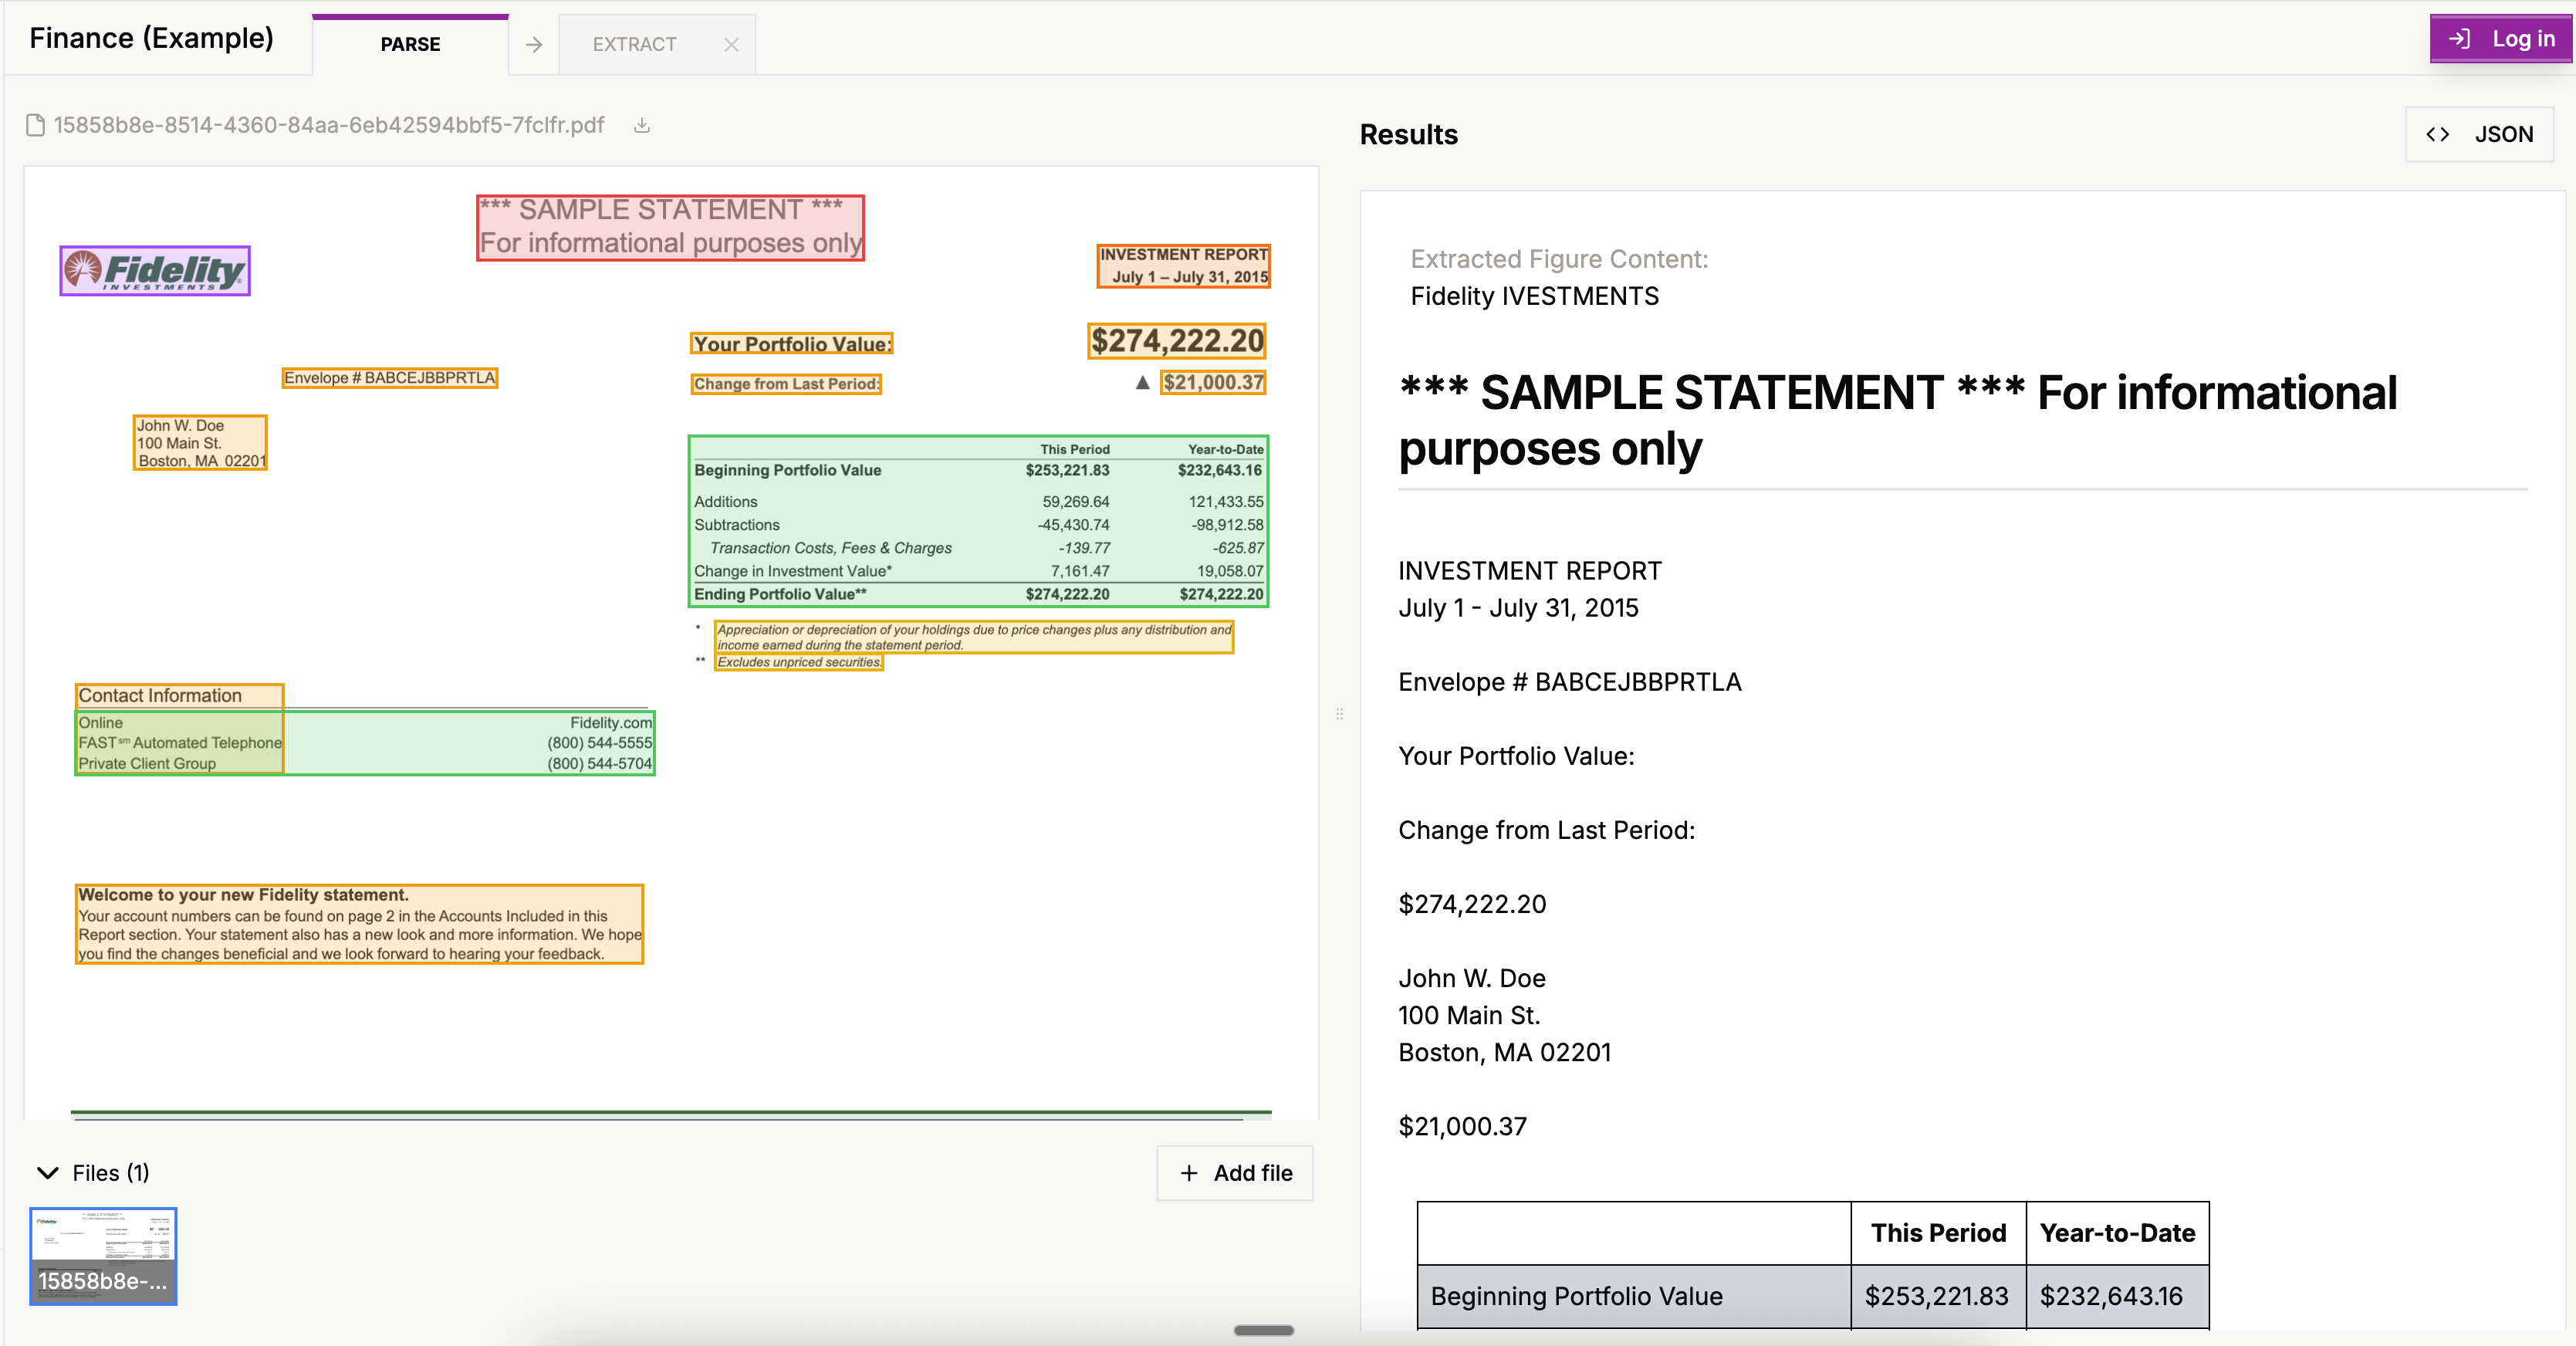
Task: Click the arrow between PARSE and EXTRACT
Action: pos(534,44)
